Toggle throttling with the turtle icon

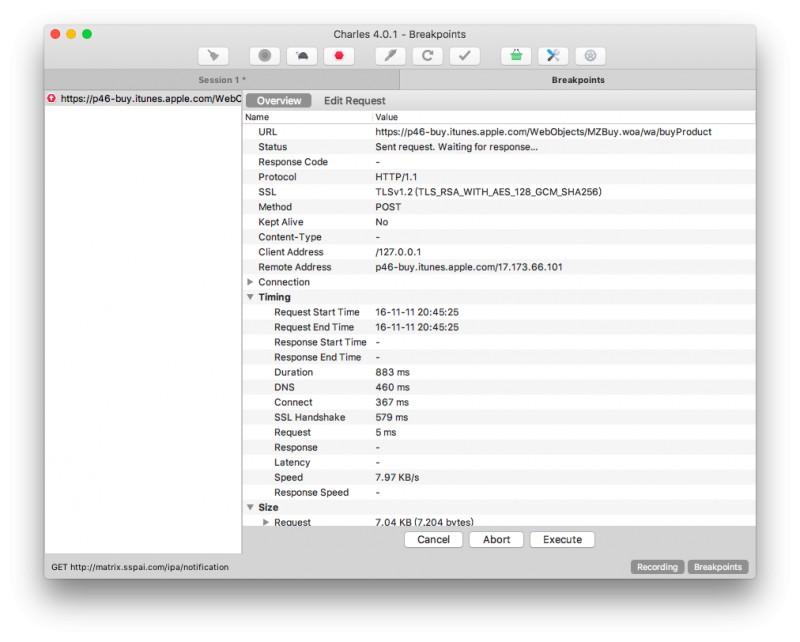(x=303, y=56)
